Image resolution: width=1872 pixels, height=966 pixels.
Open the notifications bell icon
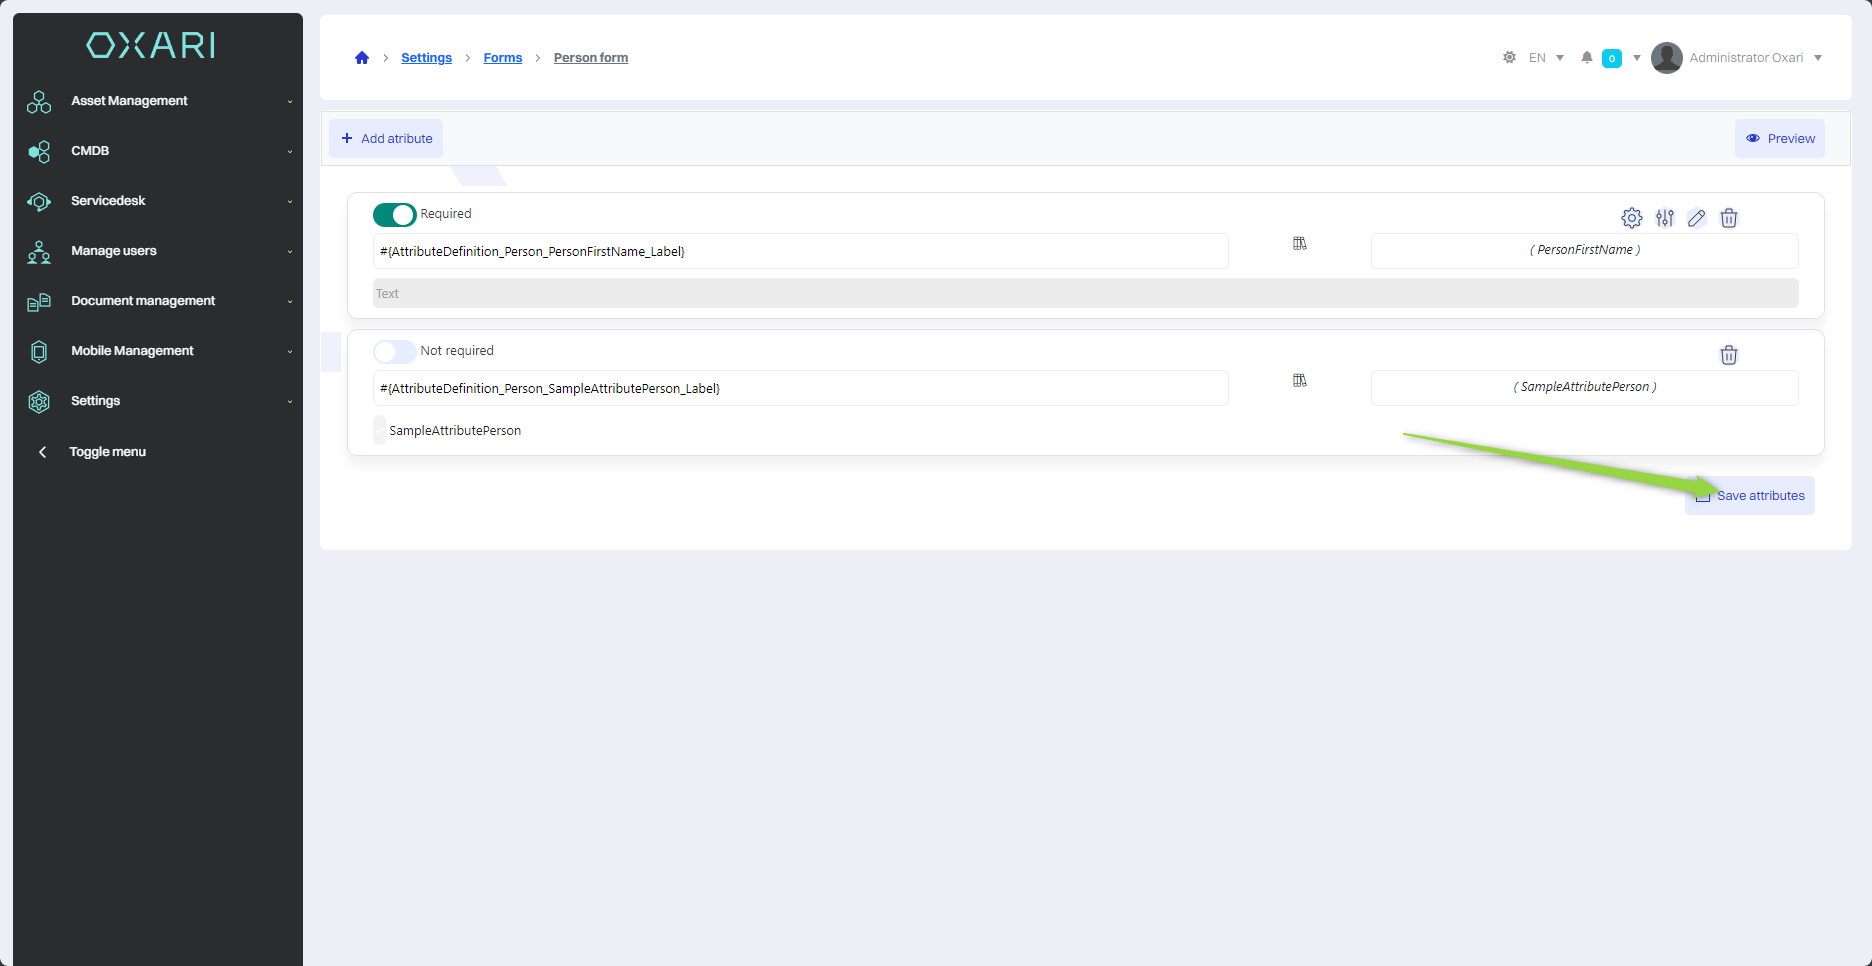click(x=1586, y=58)
